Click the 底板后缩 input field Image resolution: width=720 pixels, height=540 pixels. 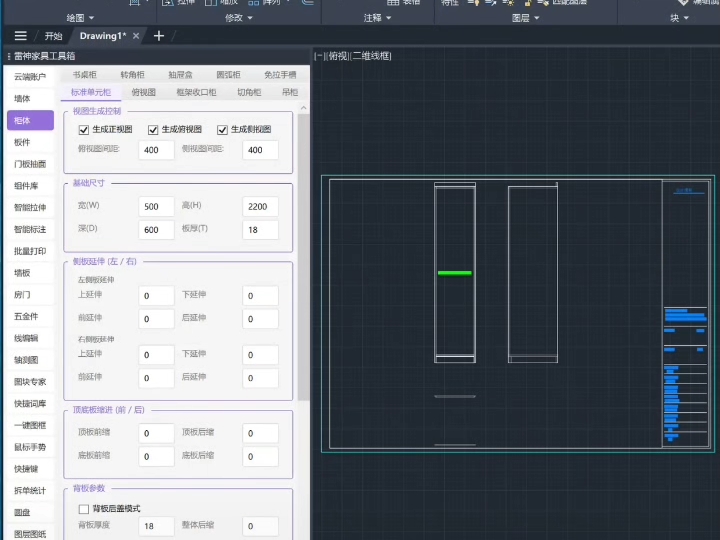click(260, 456)
